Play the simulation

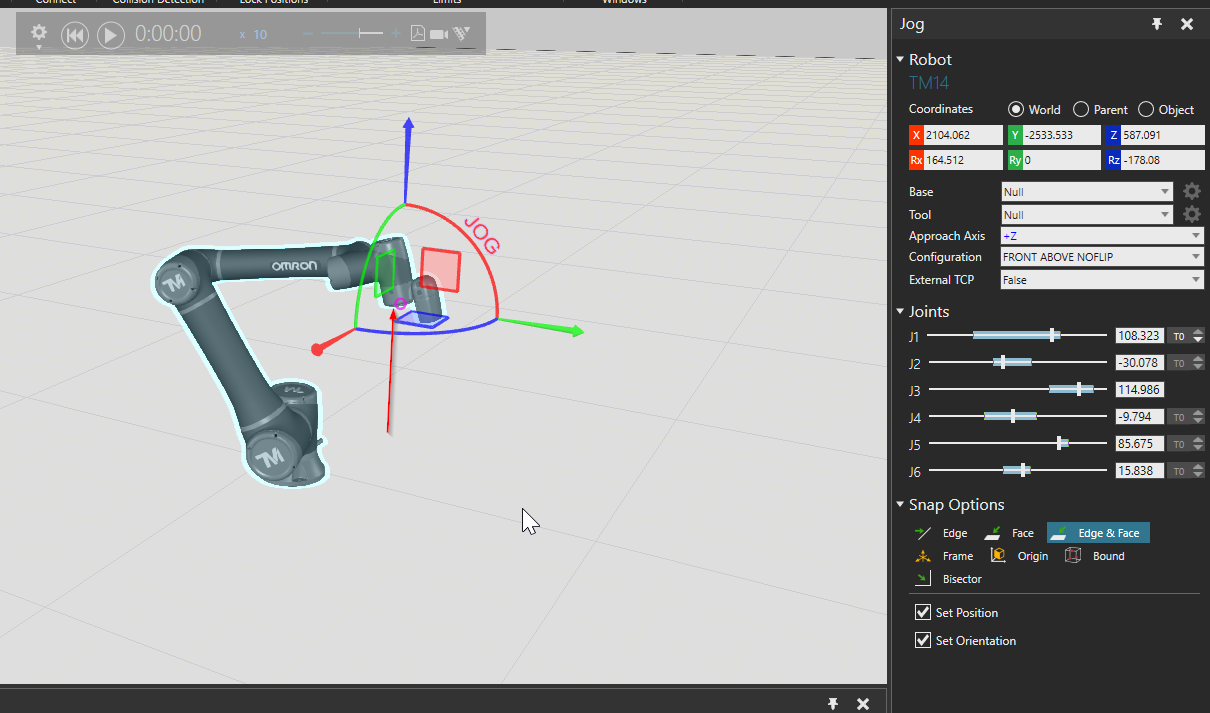click(110, 35)
